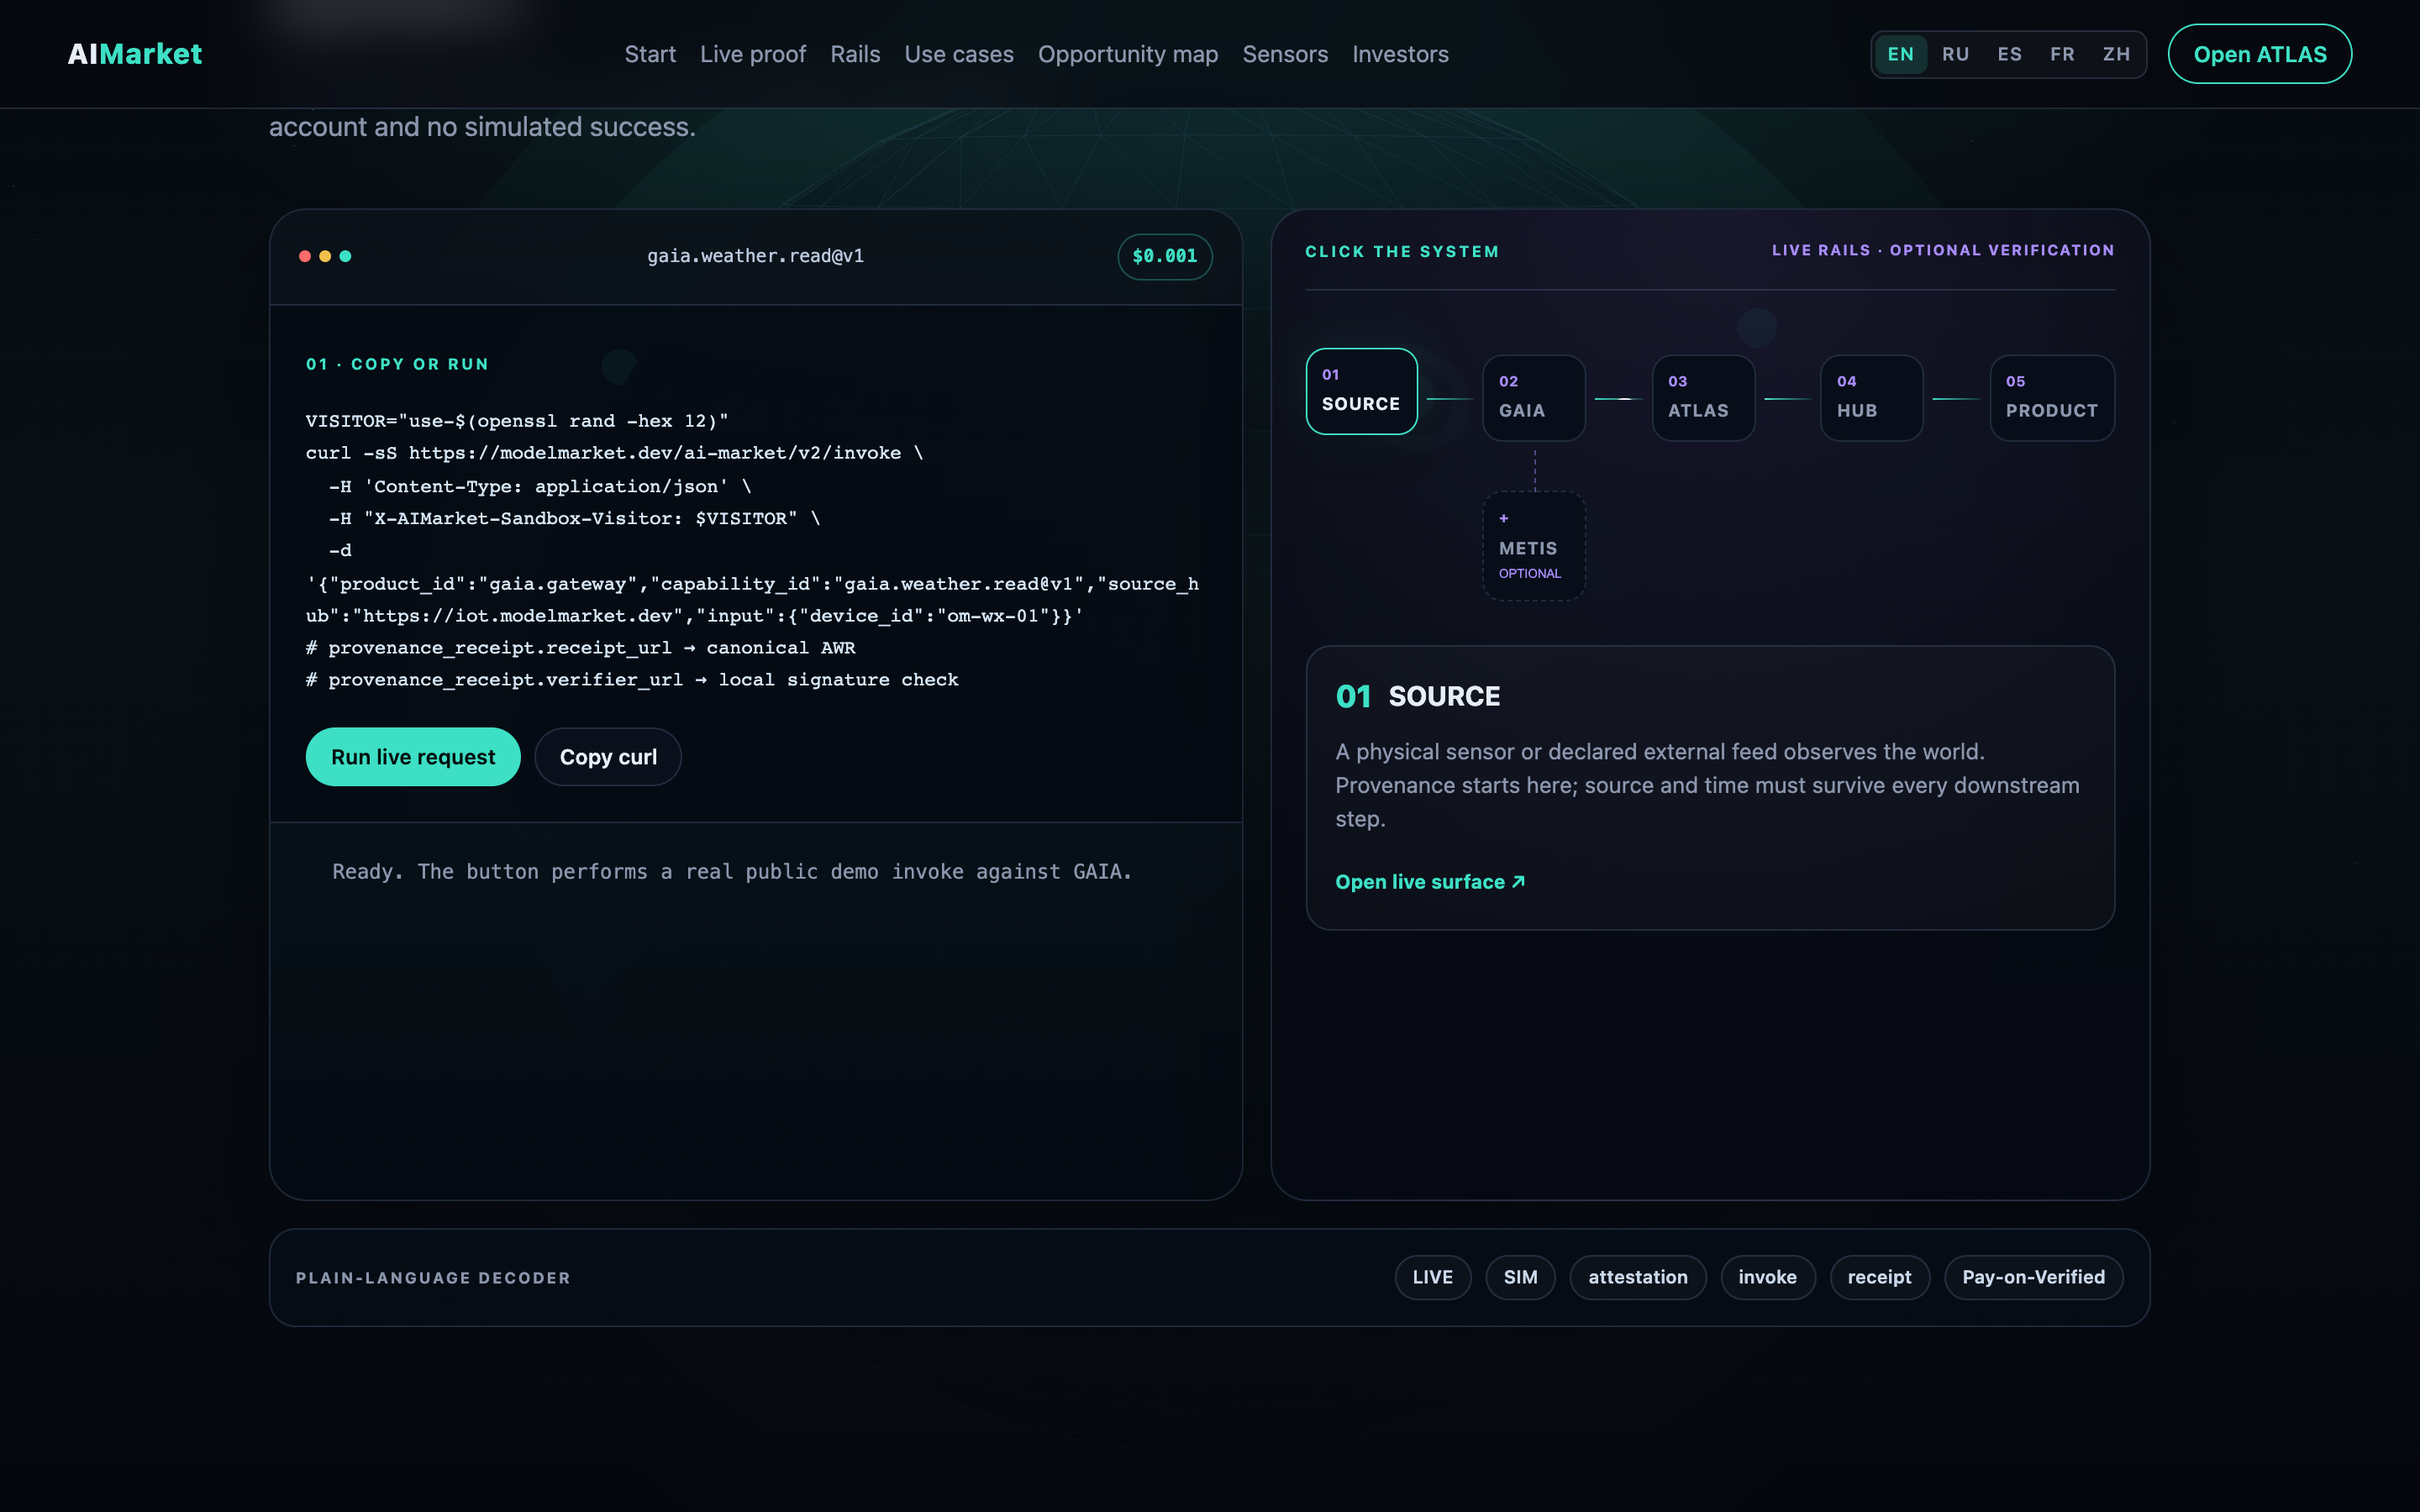Screen dimensions: 2420x1512
Task: Select the optional METIS node
Action: pyautogui.click(x=1533, y=546)
